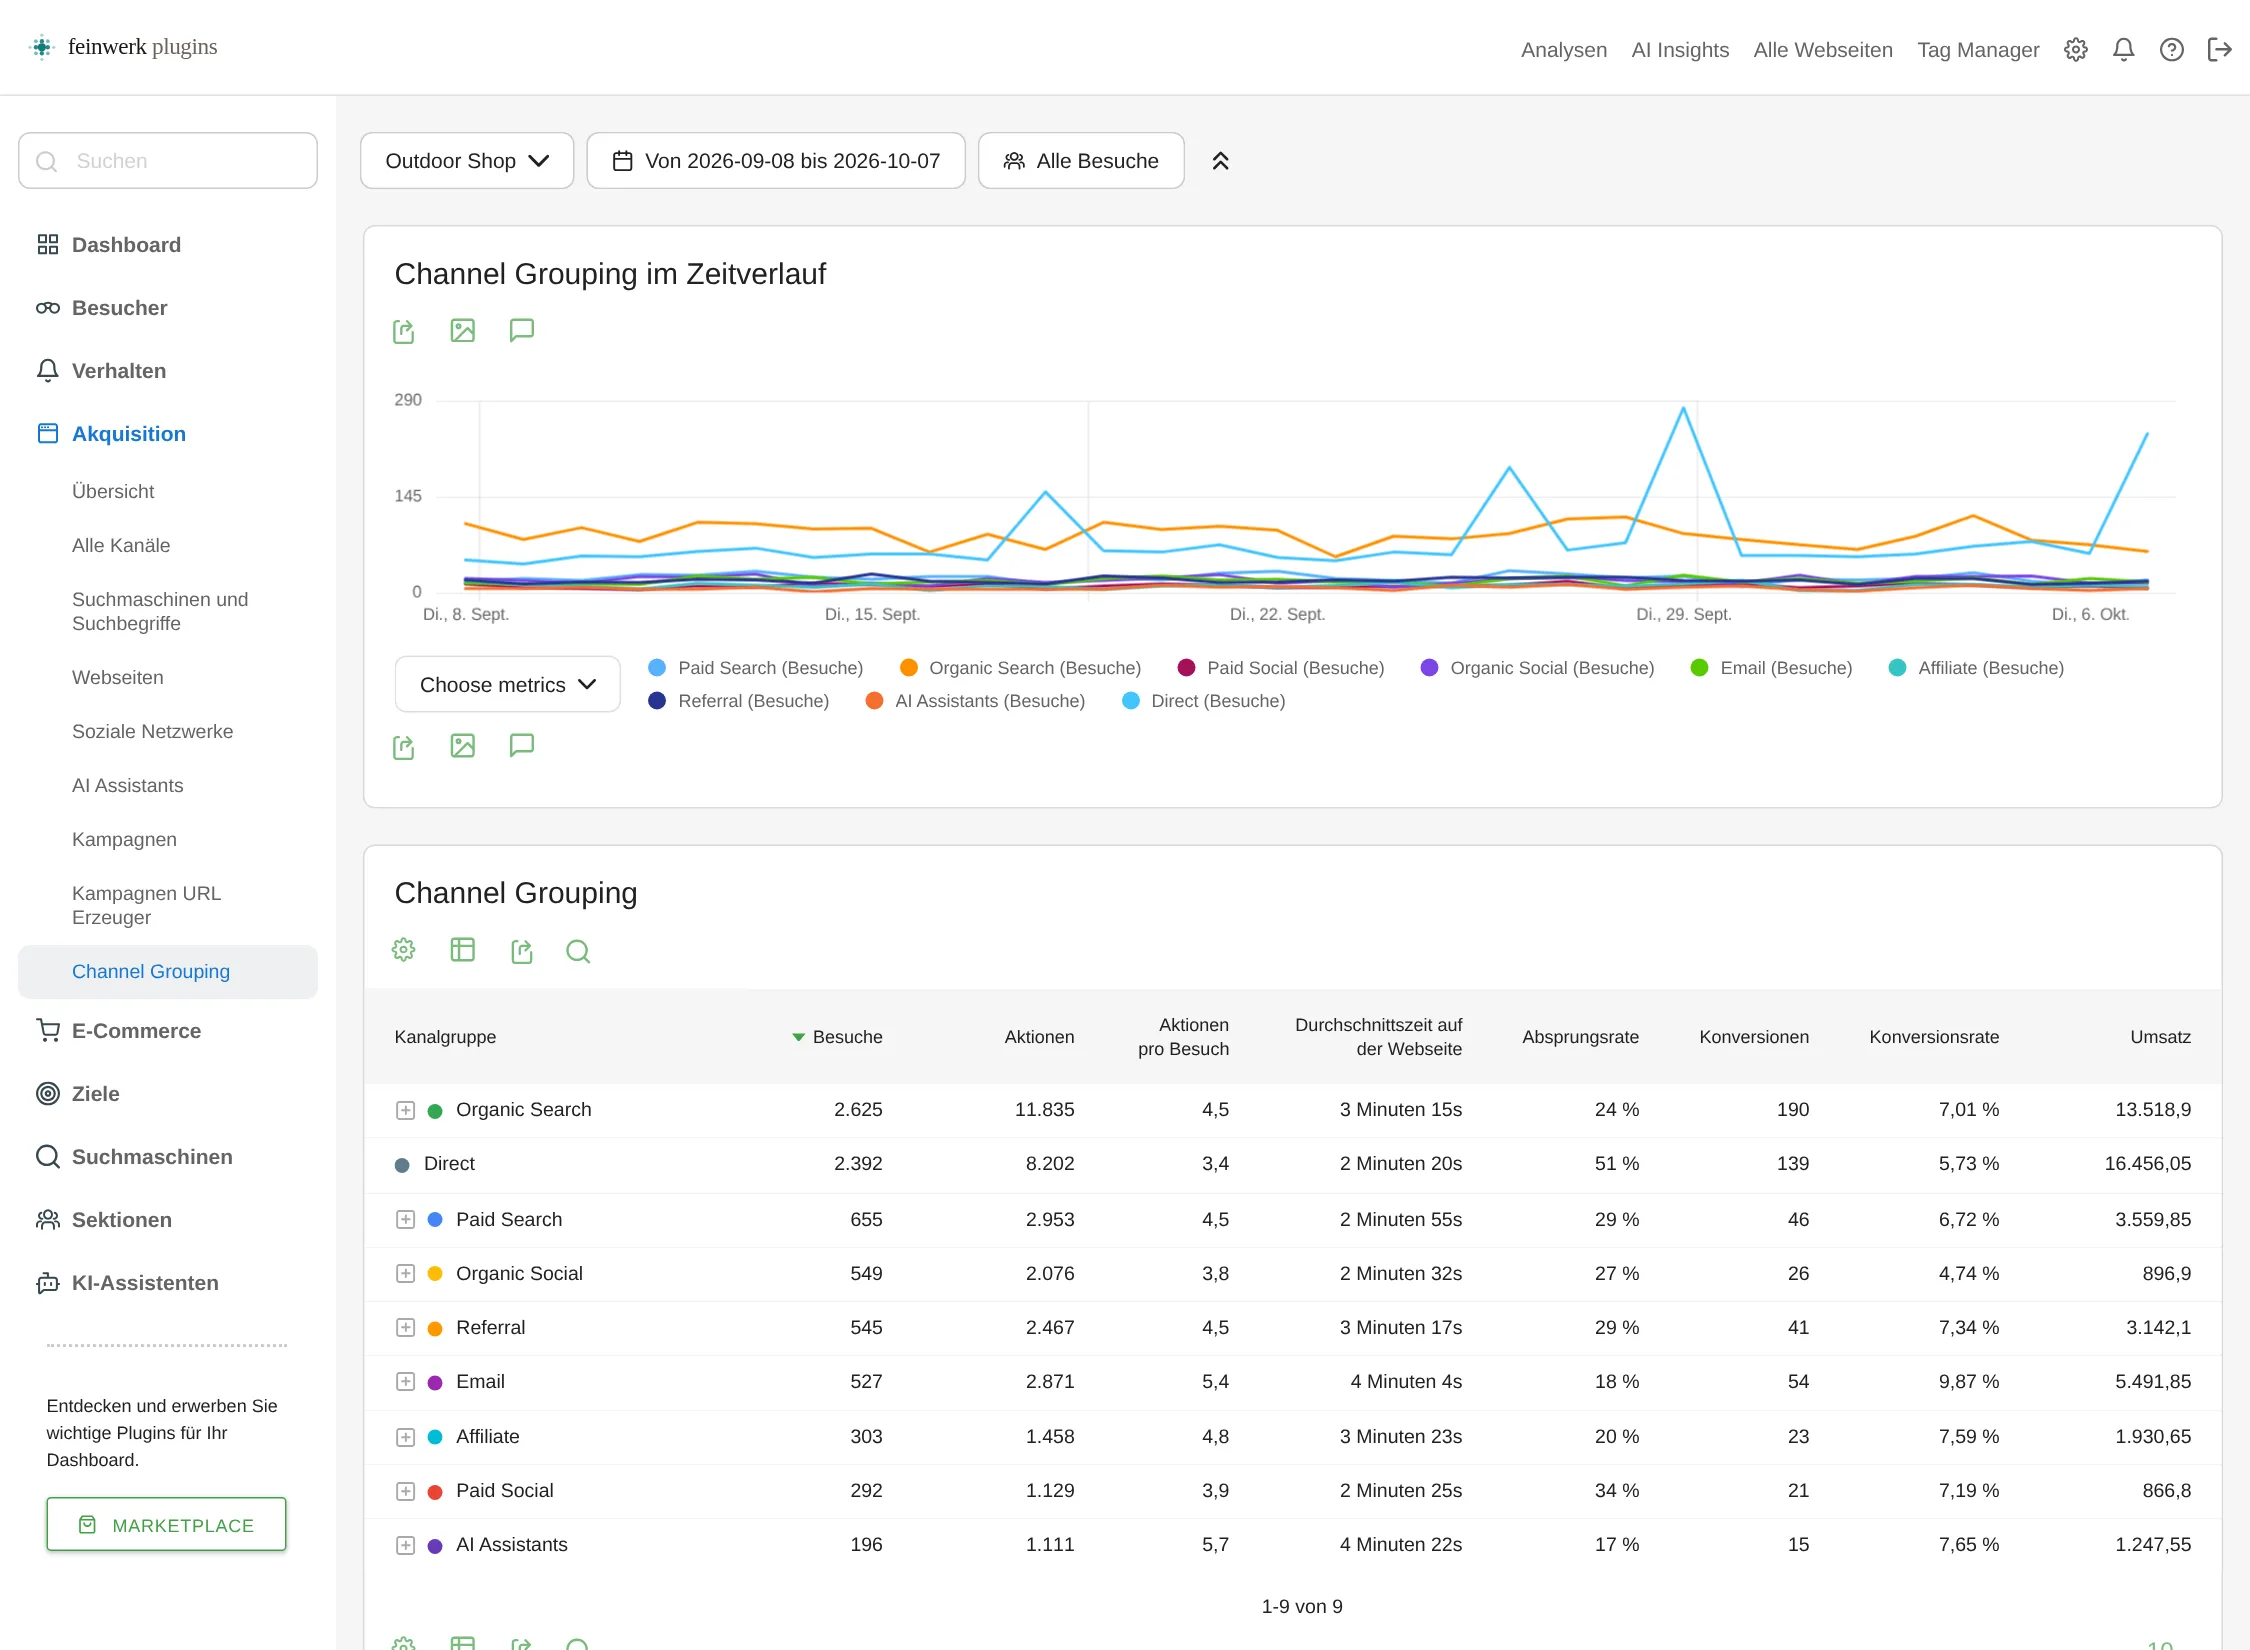Focus the Suchen search field
This screenshot has width=2250, height=1650.
click(x=168, y=161)
